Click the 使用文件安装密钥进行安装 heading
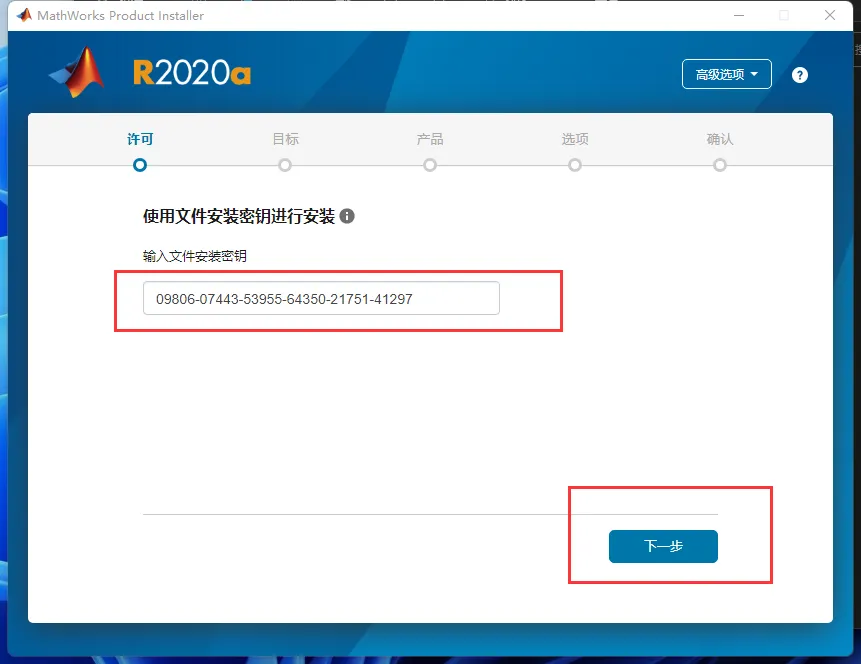 coord(239,216)
